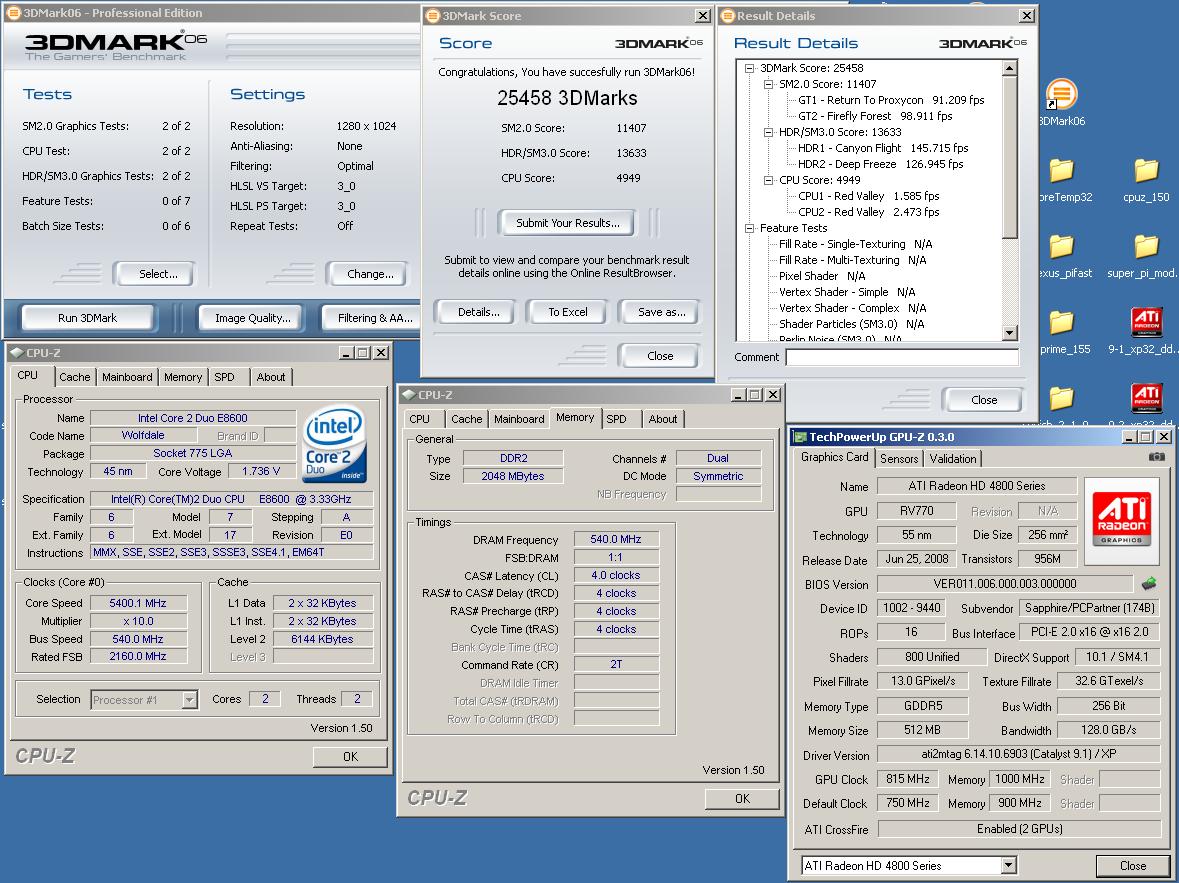
Task: Click the Intel Core 2 Duo logo
Action: [x=335, y=443]
